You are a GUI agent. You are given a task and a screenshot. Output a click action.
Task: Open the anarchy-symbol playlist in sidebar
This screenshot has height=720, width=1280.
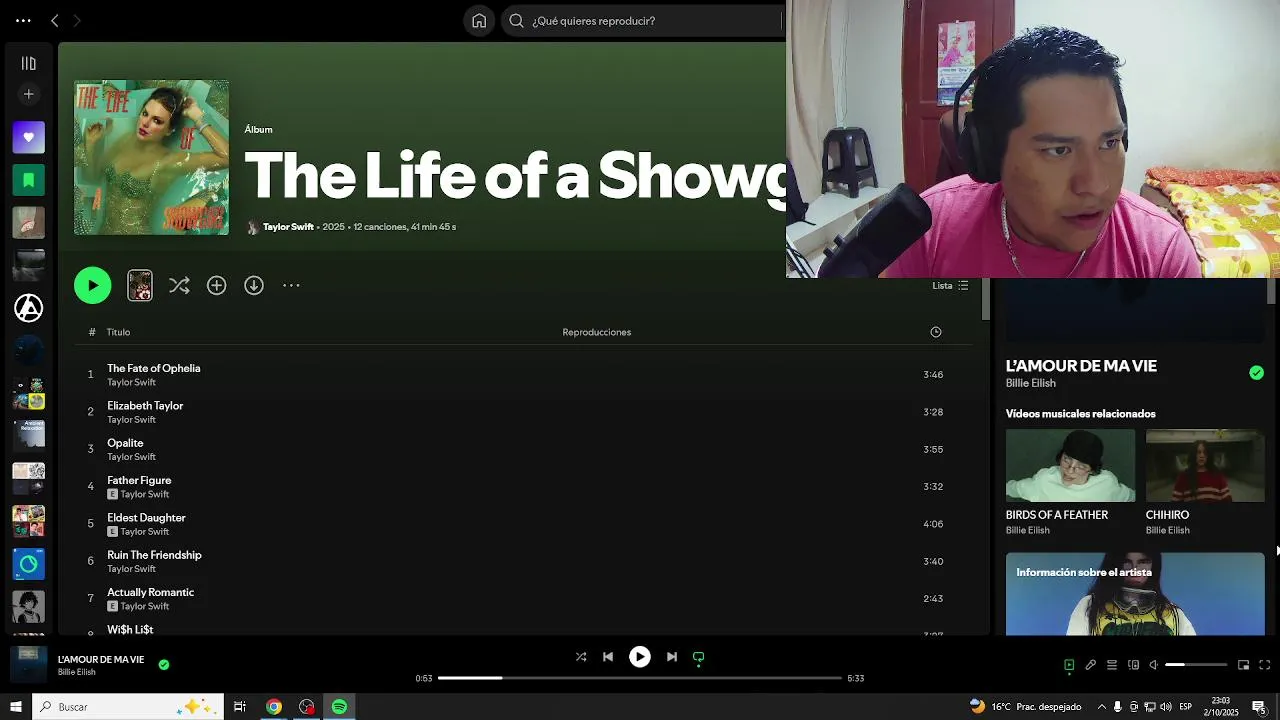[28, 308]
